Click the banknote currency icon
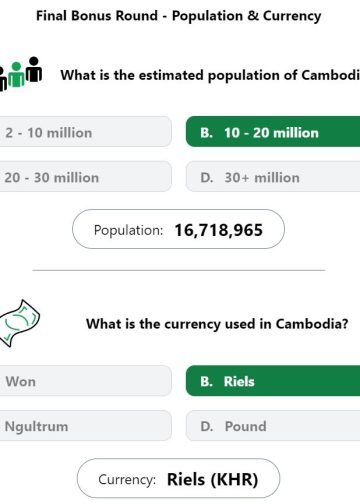The image size is (360, 504). point(19,323)
